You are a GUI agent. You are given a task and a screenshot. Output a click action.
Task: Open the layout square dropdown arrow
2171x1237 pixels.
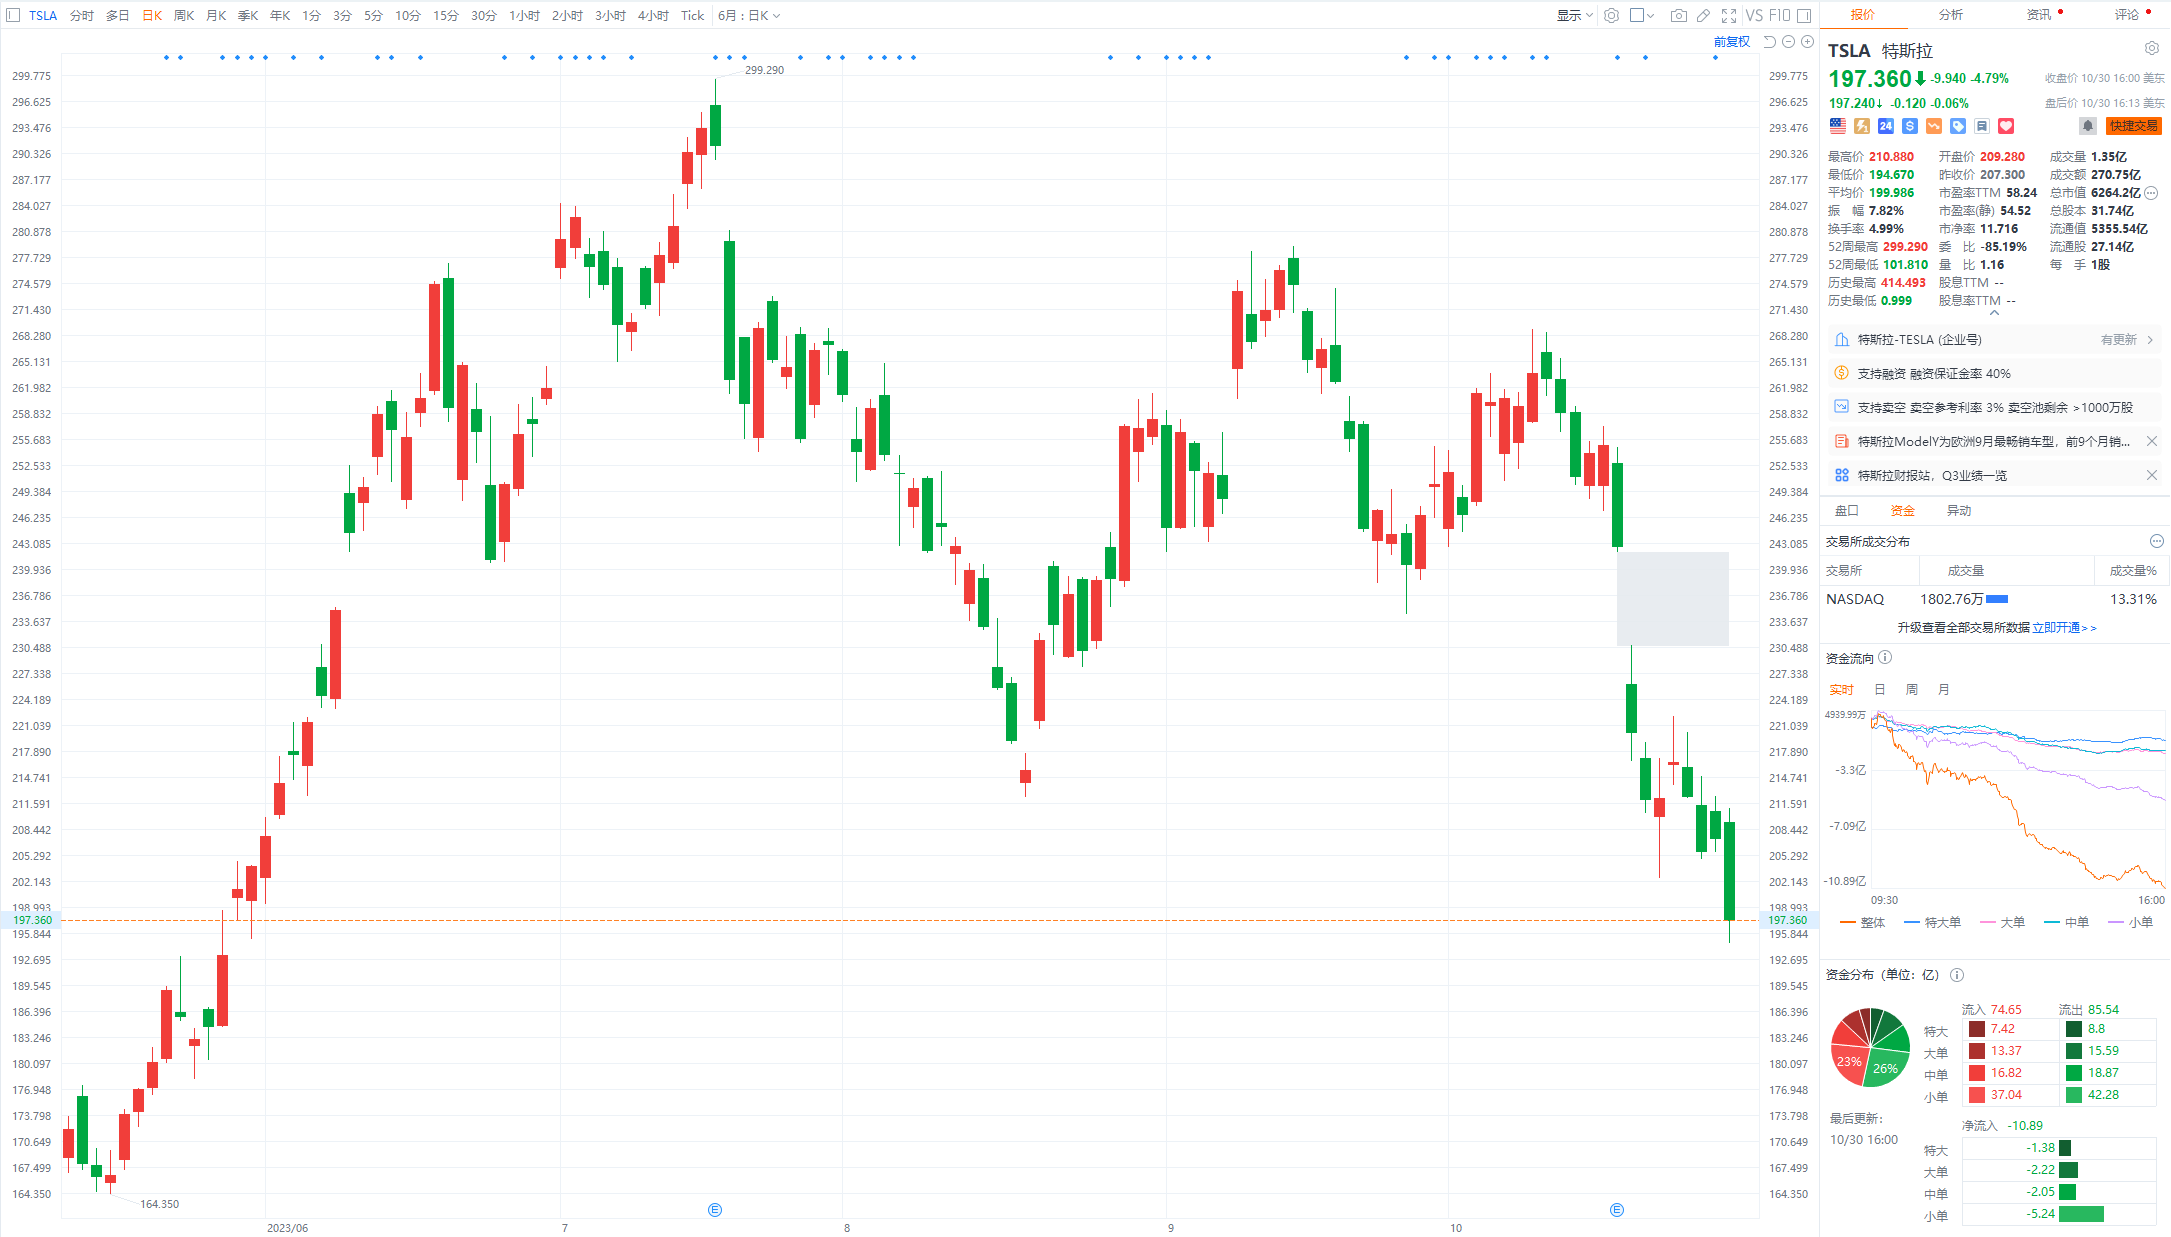pyautogui.click(x=1651, y=15)
